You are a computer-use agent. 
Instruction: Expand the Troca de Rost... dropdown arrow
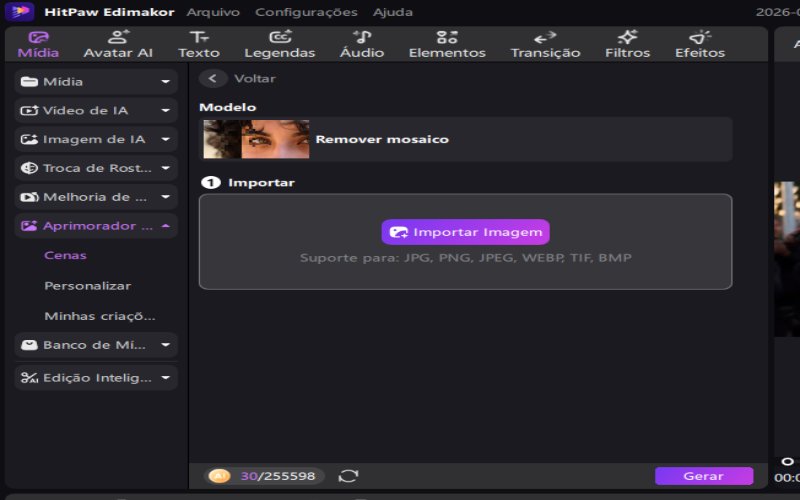coord(165,168)
